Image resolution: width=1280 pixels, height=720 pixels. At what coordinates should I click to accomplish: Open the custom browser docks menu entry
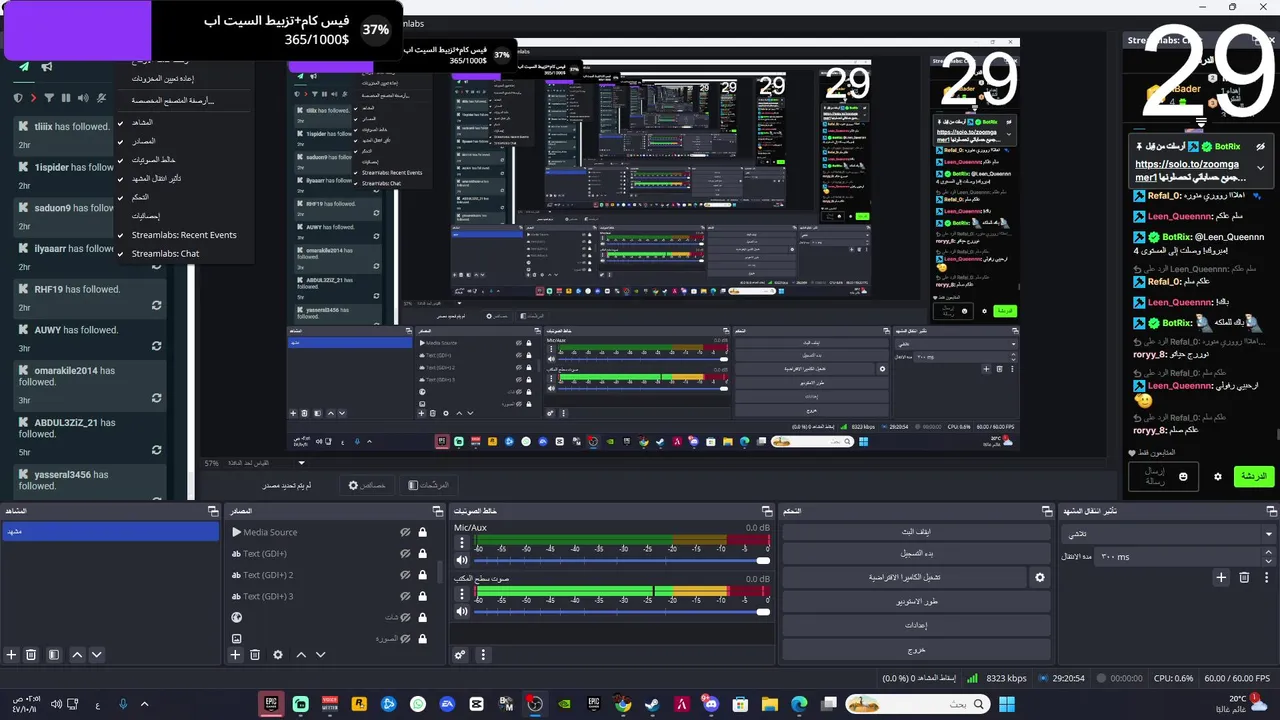pos(173,100)
